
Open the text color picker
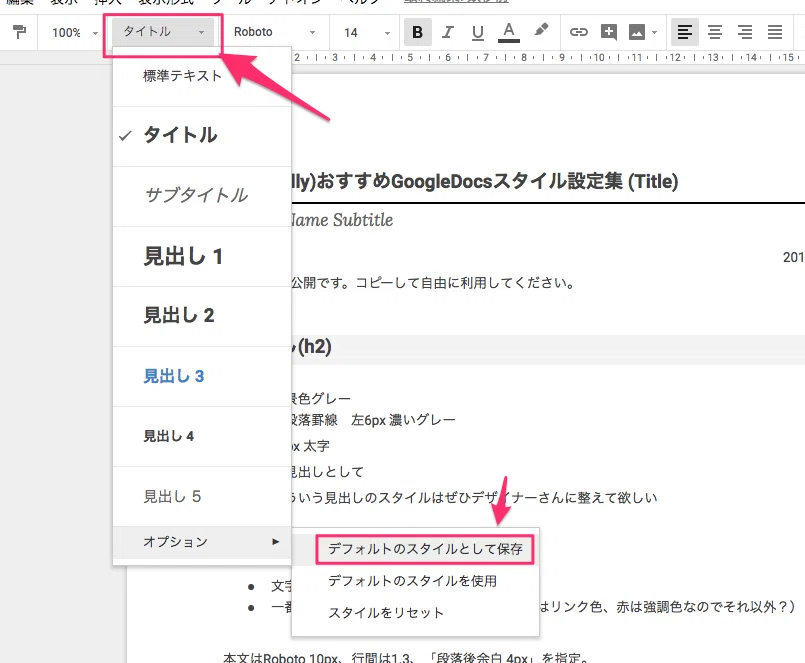coord(509,32)
